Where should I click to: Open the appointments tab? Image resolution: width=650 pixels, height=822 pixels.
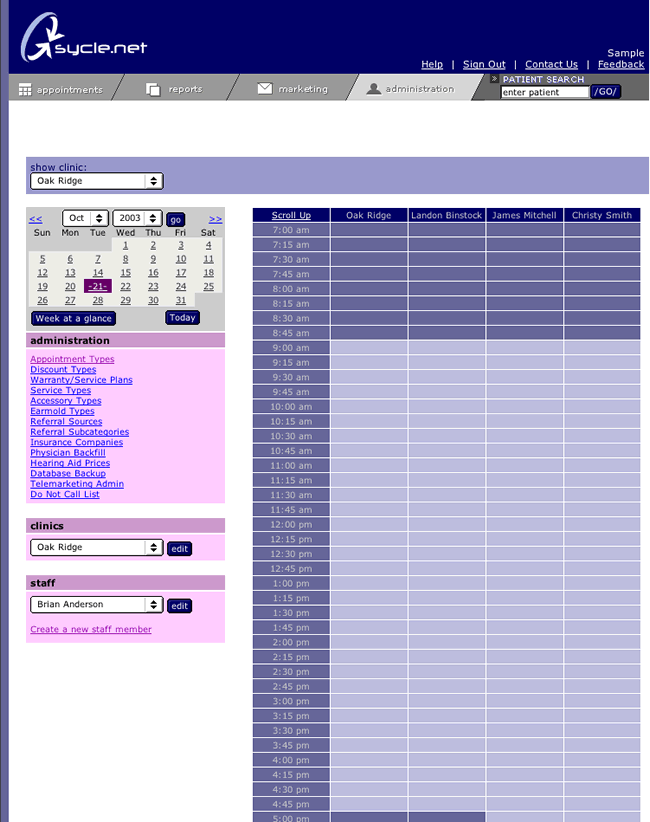(62, 89)
